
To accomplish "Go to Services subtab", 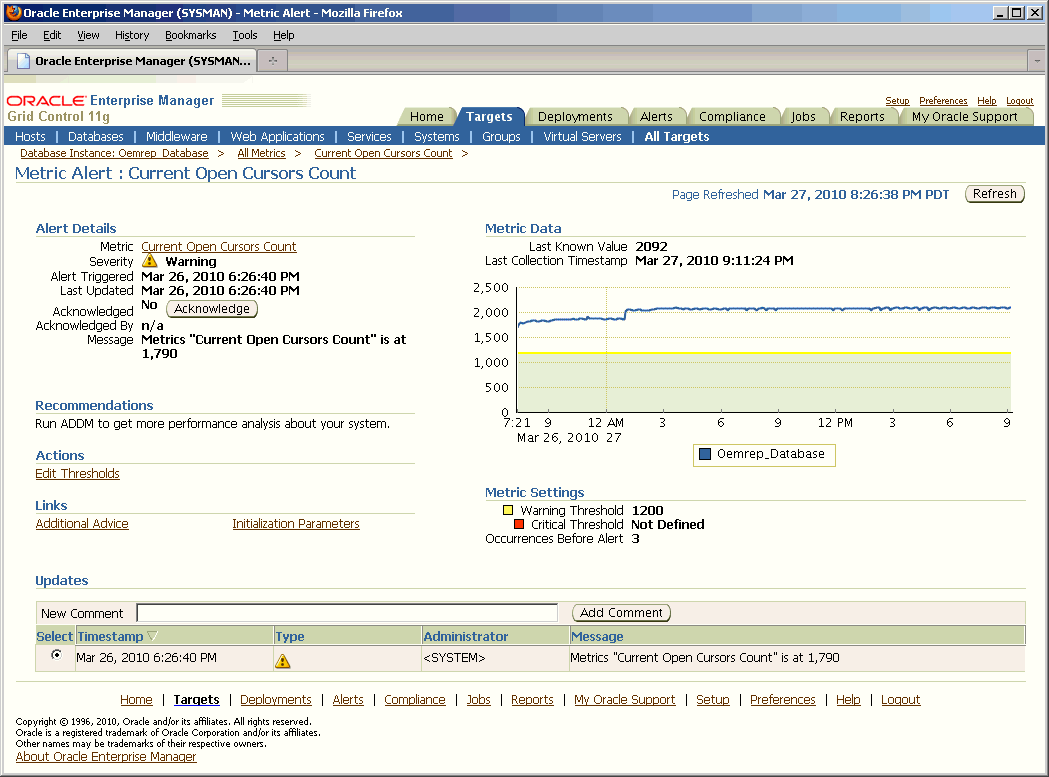I will tap(369, 137).
